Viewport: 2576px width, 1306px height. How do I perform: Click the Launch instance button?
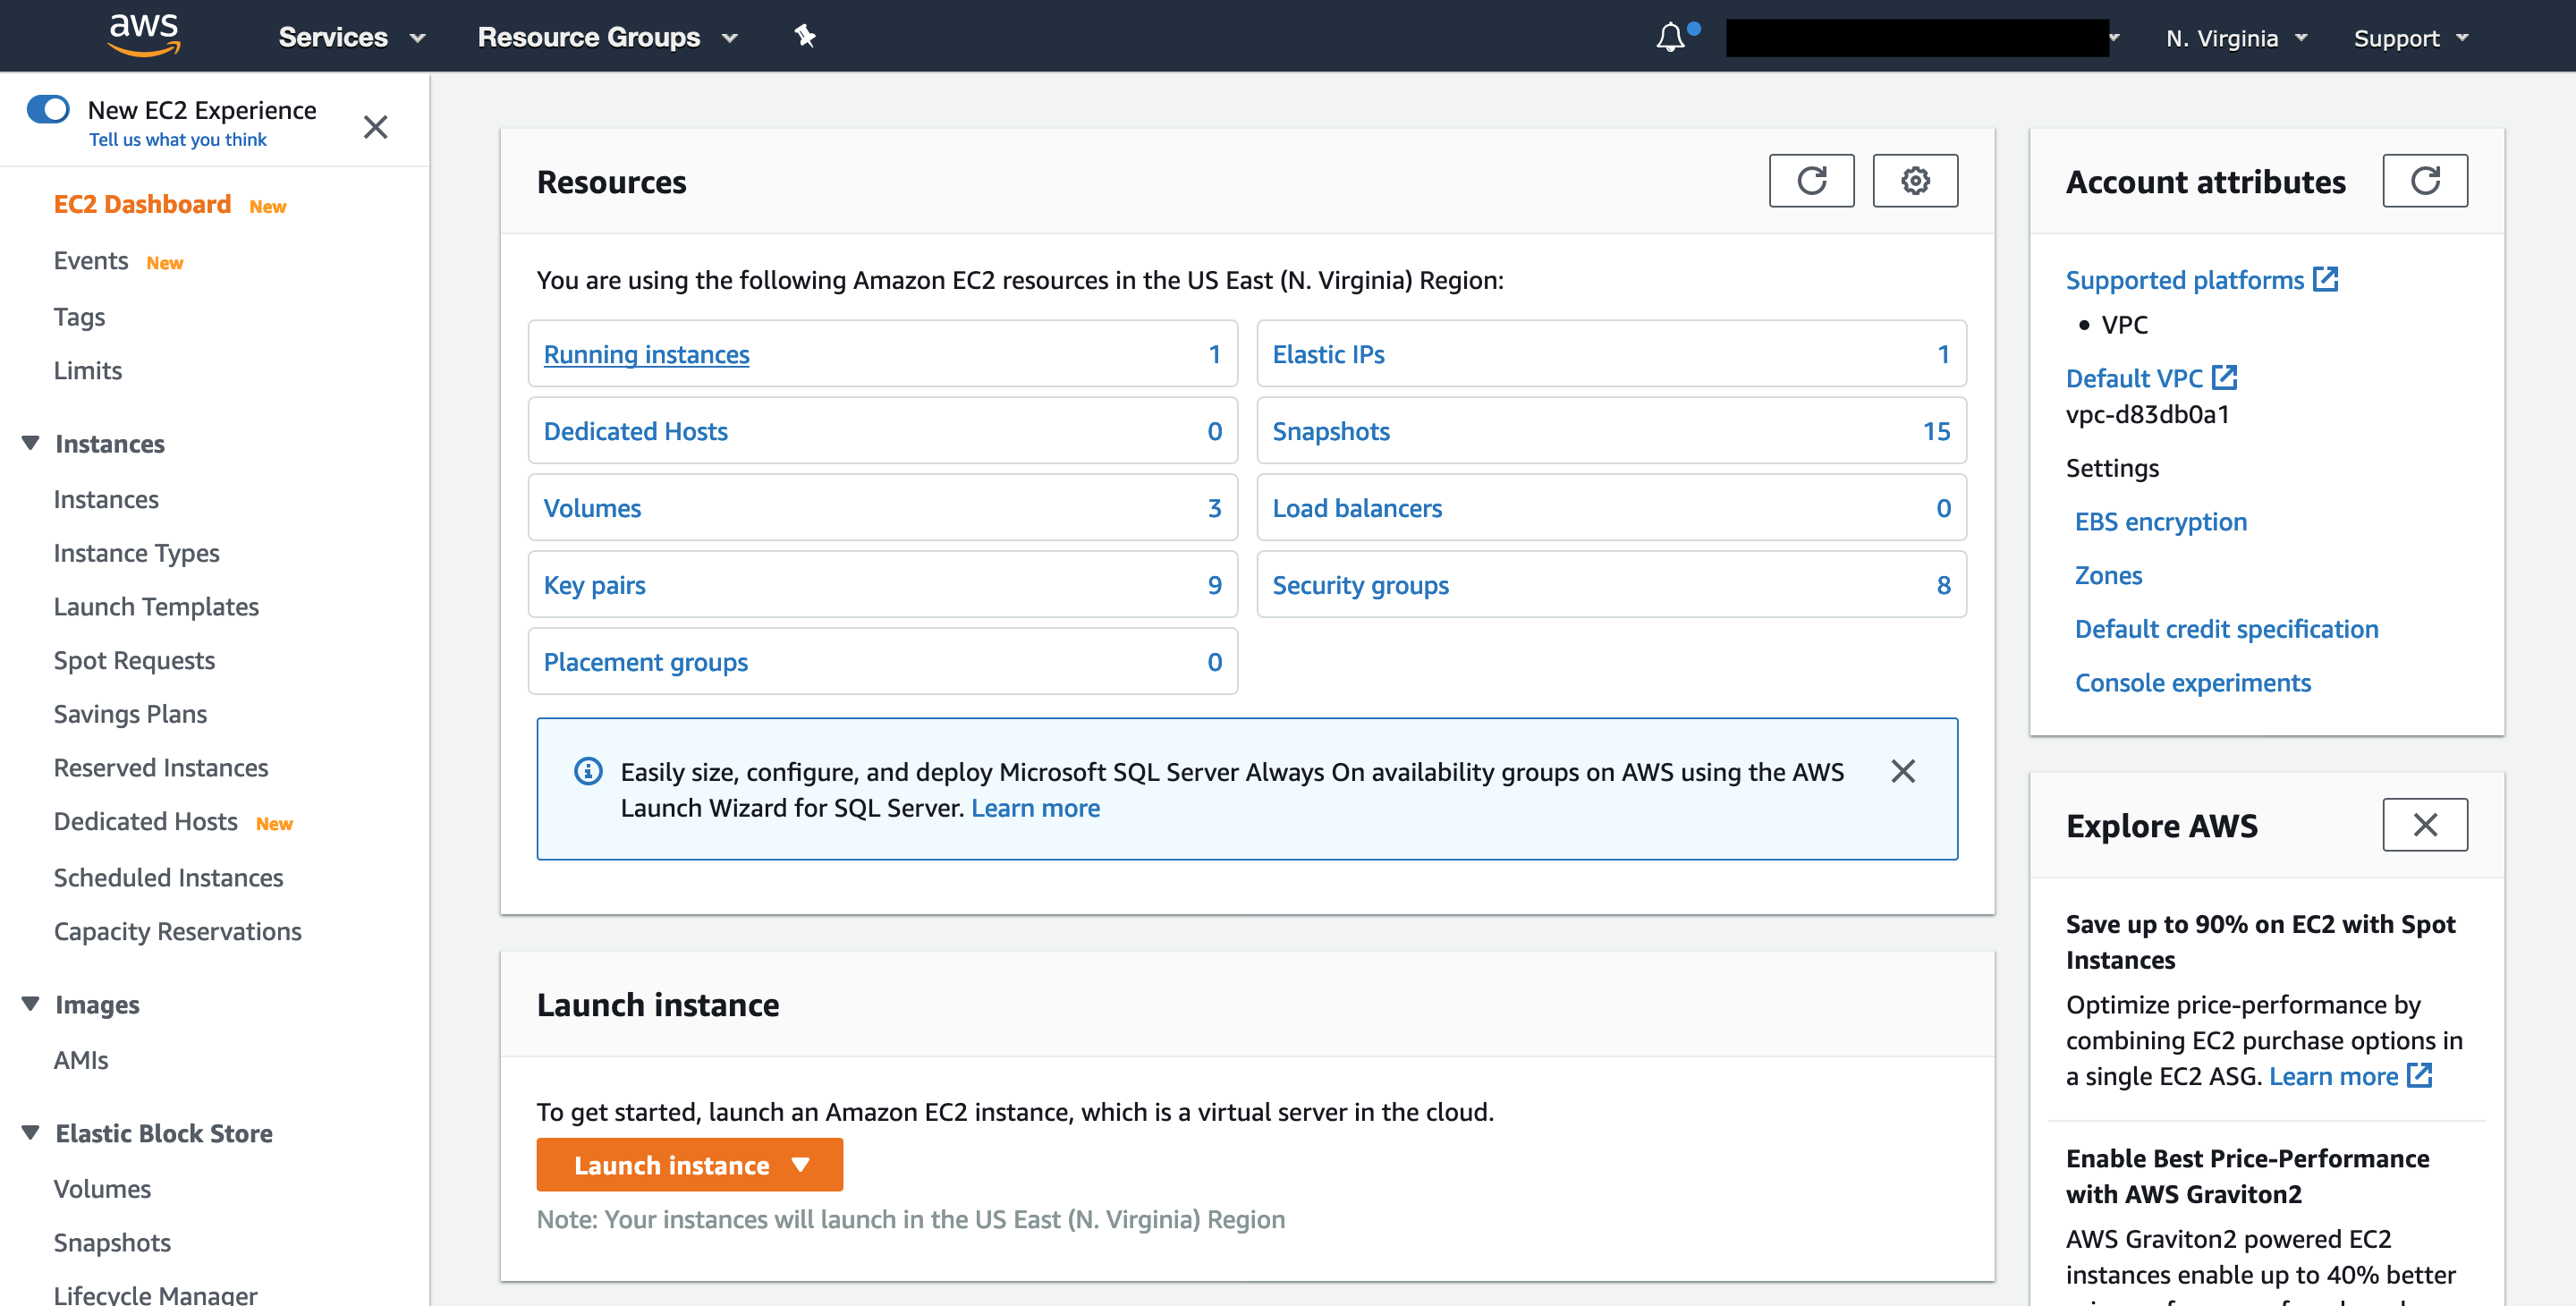pos(670,1164)
